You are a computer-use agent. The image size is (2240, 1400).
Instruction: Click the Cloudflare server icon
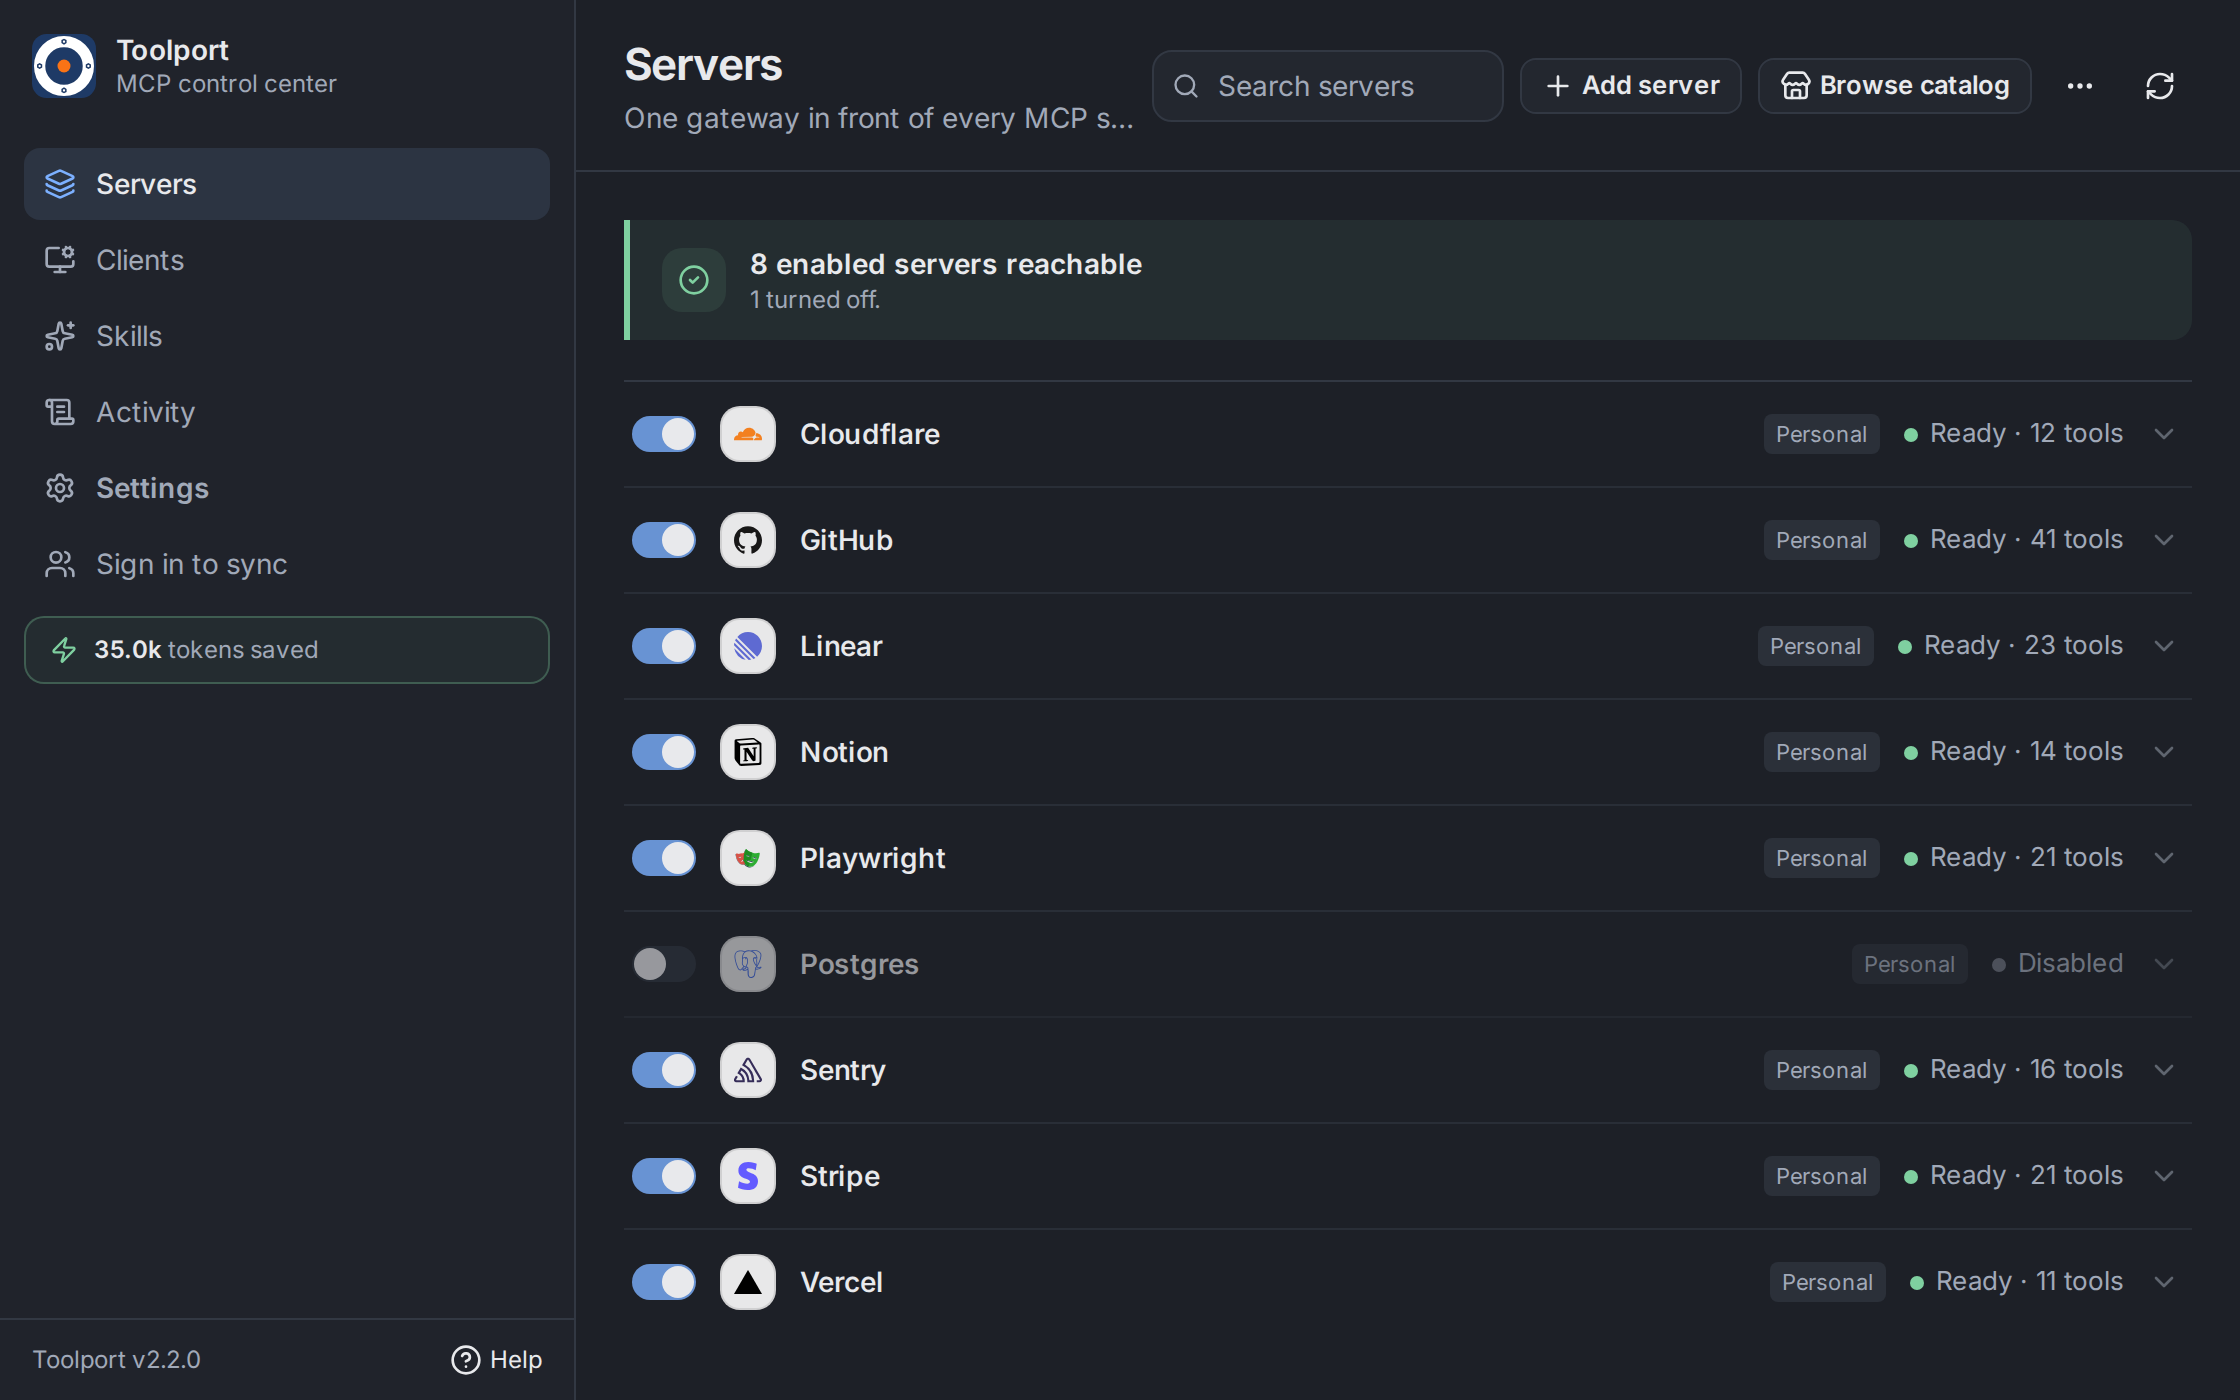click(748, 434)
